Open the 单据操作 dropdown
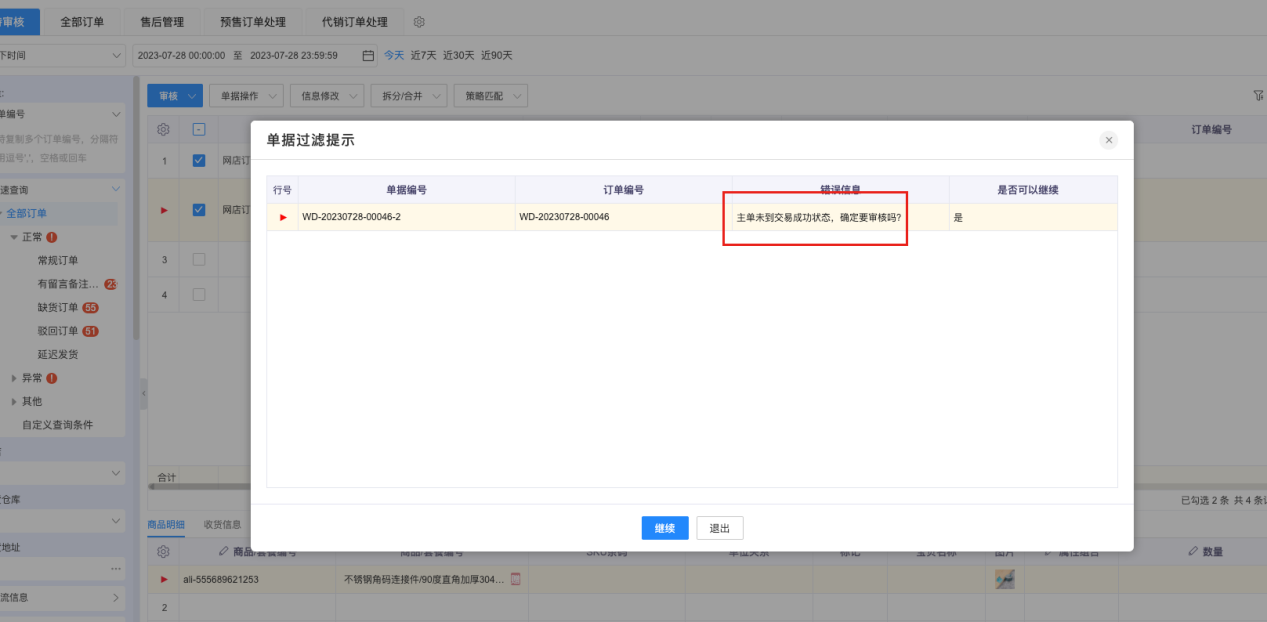This screenshot has width=1267, height=622. (246, 96)
